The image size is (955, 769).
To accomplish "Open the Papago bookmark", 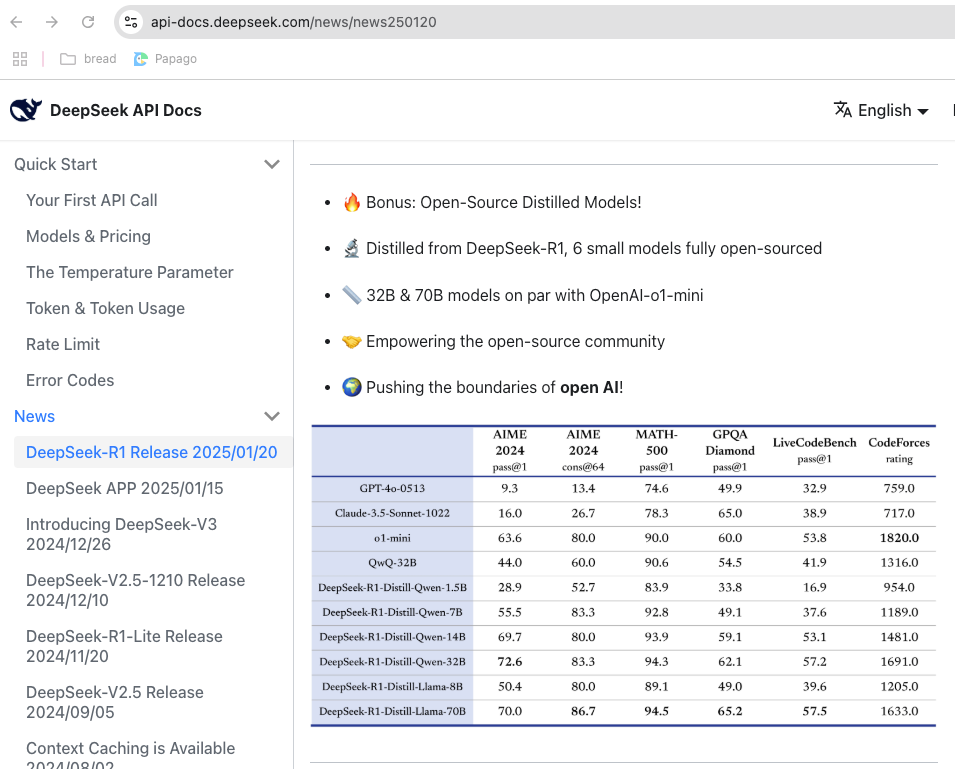I will click(165, 58).
